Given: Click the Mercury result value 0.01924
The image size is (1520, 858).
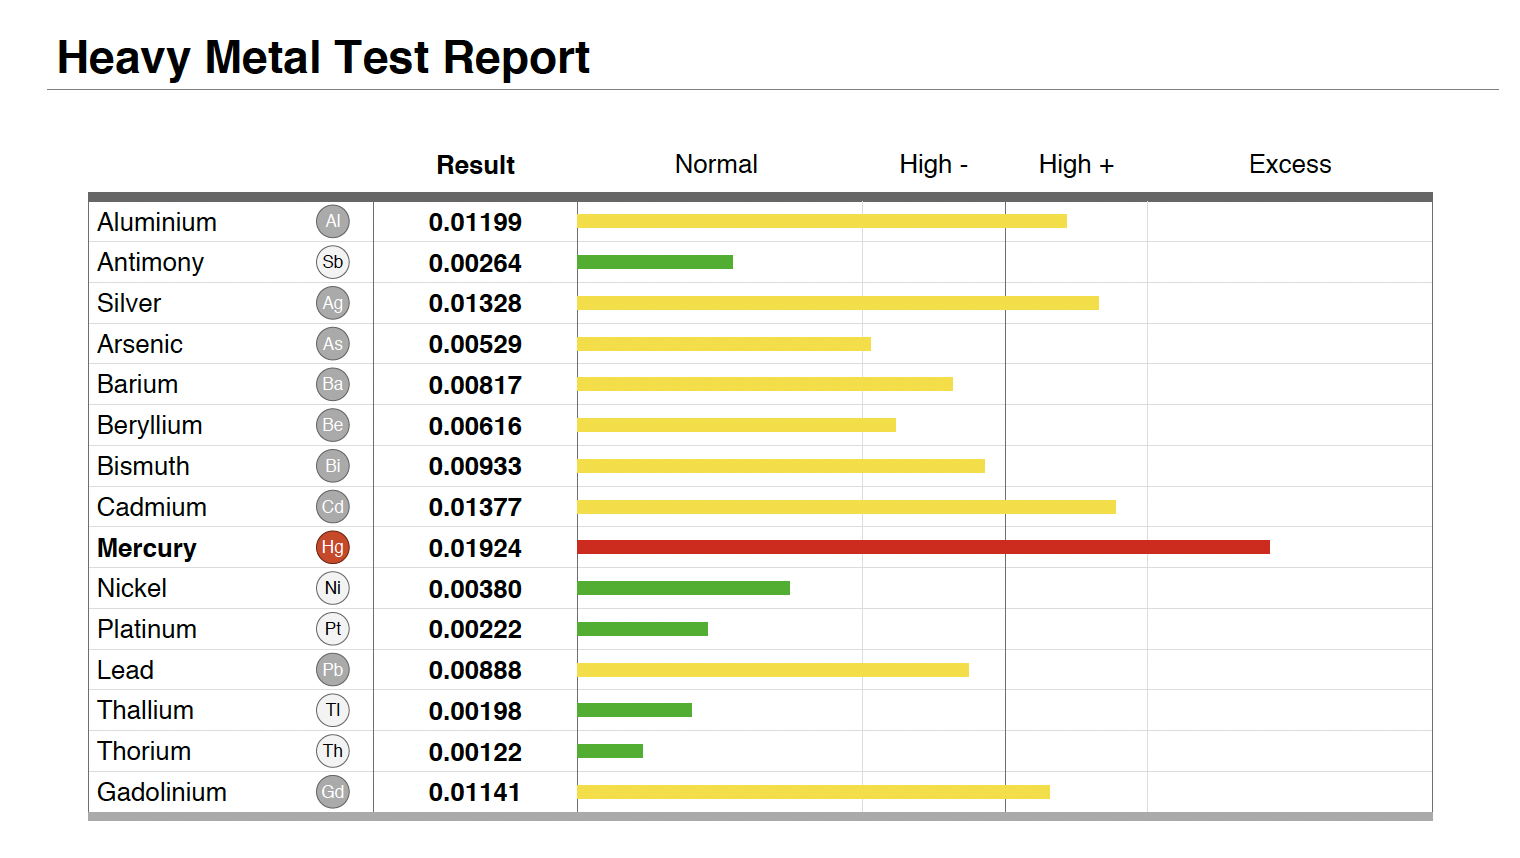Looking at the screenshot, I should point(475,548).
